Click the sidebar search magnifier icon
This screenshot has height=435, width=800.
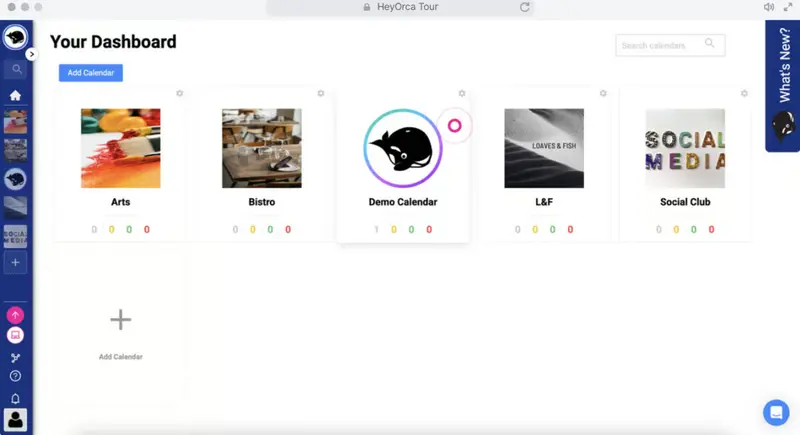pyautogui.click(x=16, y=69)
